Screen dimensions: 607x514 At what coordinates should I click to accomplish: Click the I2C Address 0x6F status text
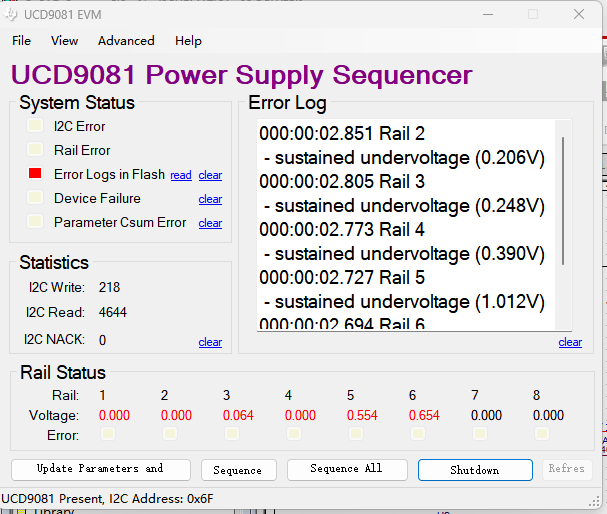[161, 499]
